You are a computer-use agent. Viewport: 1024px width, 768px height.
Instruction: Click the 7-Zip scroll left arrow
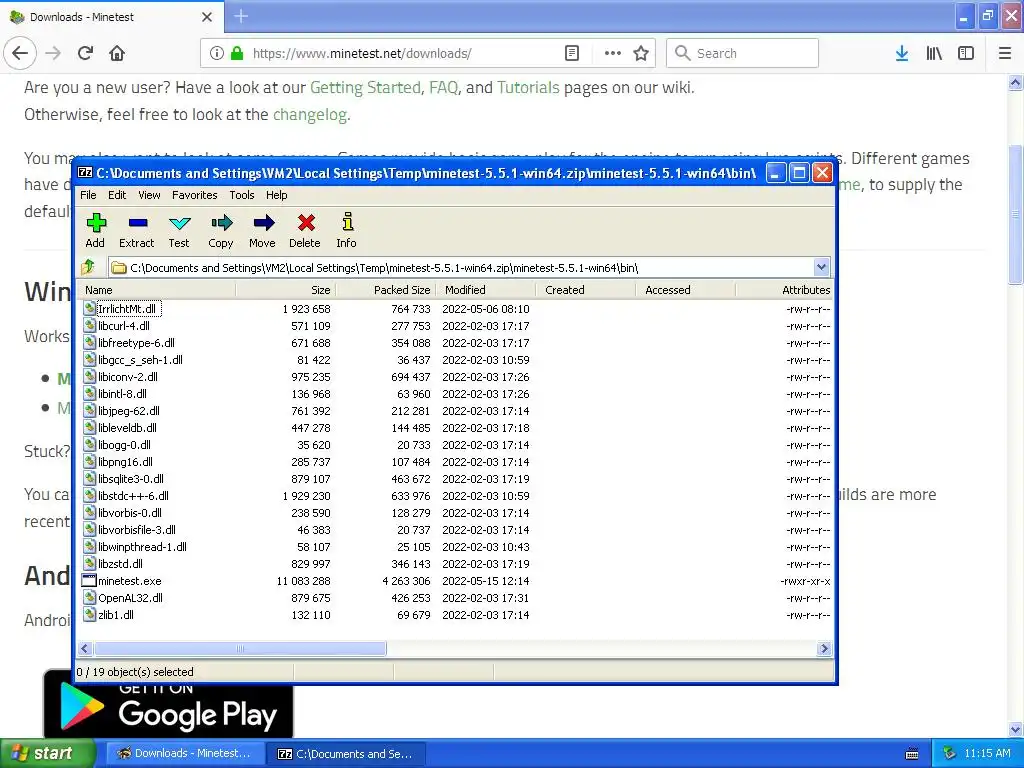point(85,648)
